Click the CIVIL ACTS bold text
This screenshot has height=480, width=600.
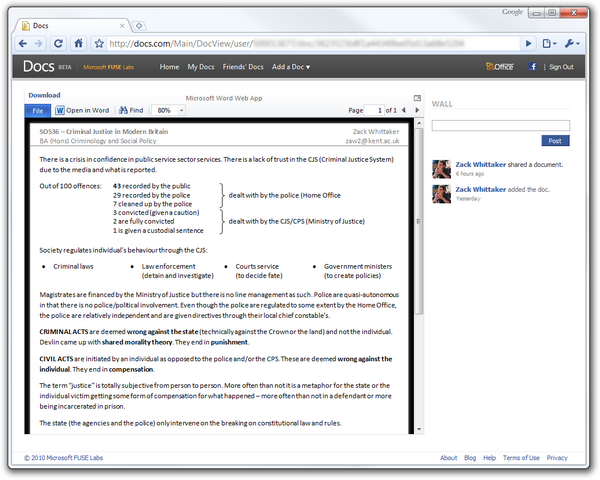click(x=56, y=359)
